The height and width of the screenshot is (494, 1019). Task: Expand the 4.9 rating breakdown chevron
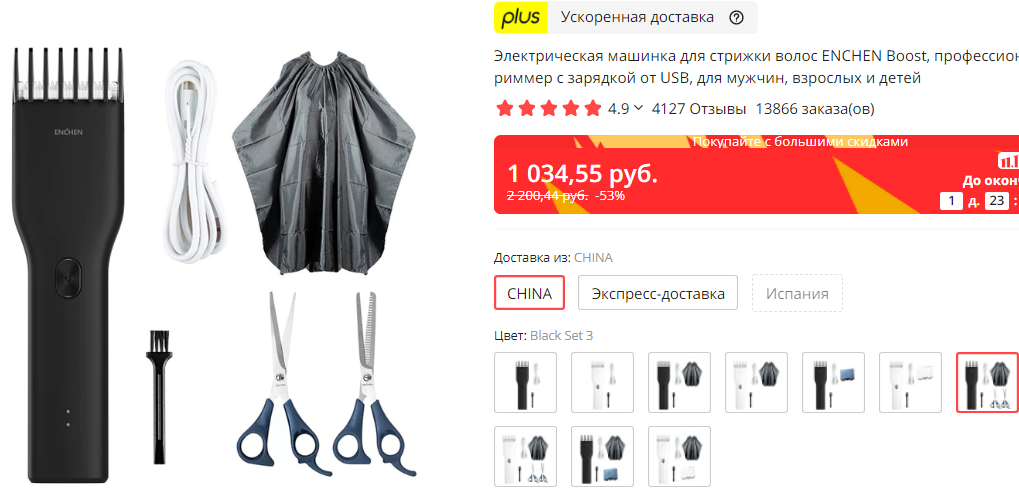[x=638, y=108]
